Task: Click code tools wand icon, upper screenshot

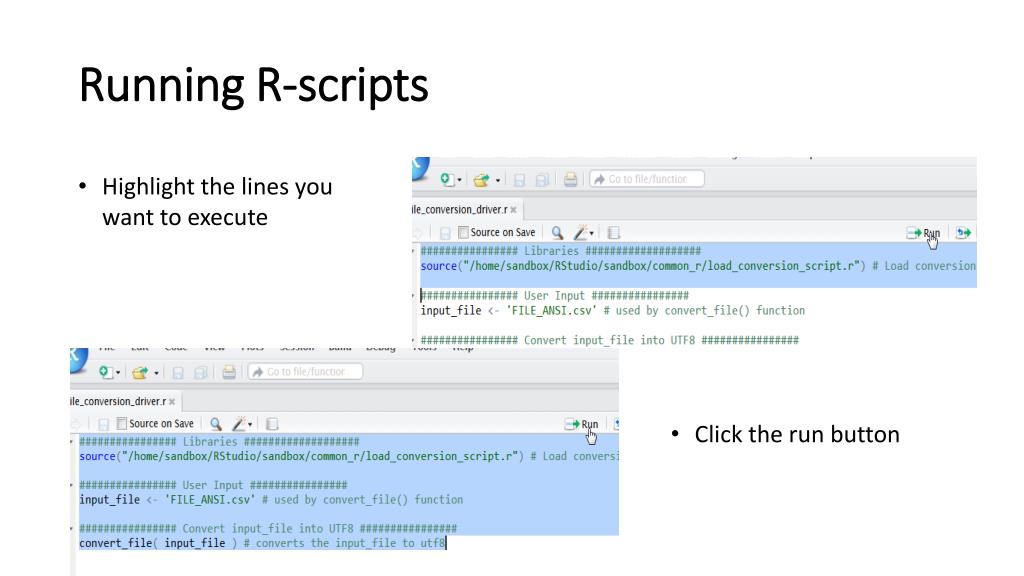Action: [580, 232]
